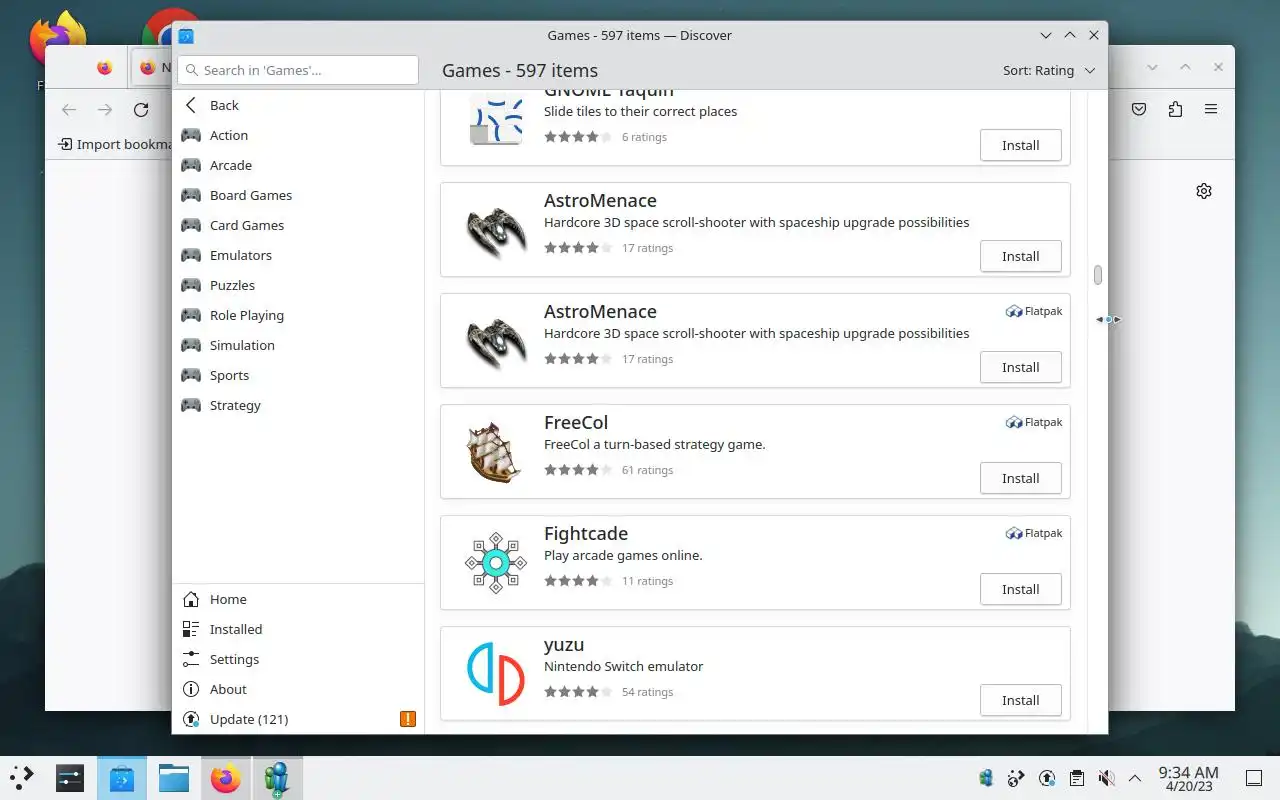Select the Card Games category
The image size is (1280, 800).
point(298,225)
